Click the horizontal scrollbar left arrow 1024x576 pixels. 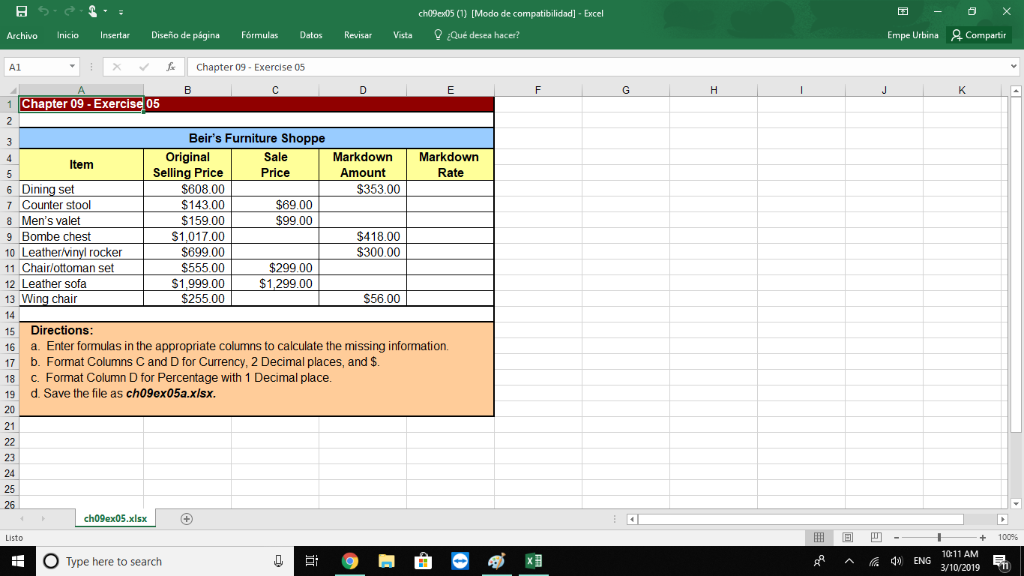[x=632, y=519]
